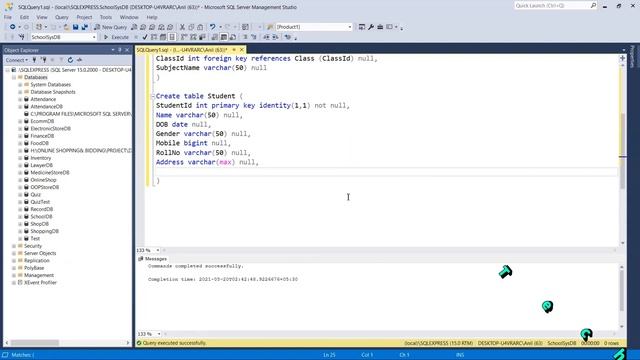640x360 pixels.
Task: Toggle Object Explorer auto-hide pin
Action: tap(120, 50)
